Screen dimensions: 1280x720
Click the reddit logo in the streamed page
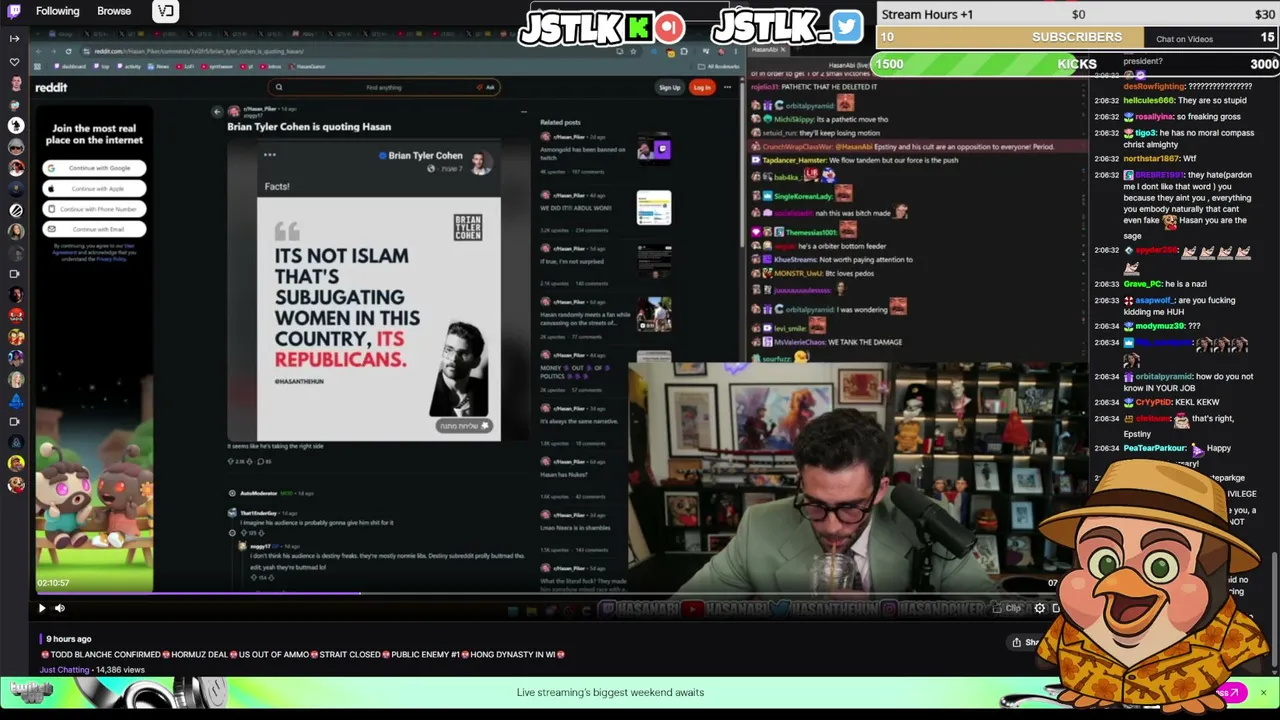click(51, 87)
